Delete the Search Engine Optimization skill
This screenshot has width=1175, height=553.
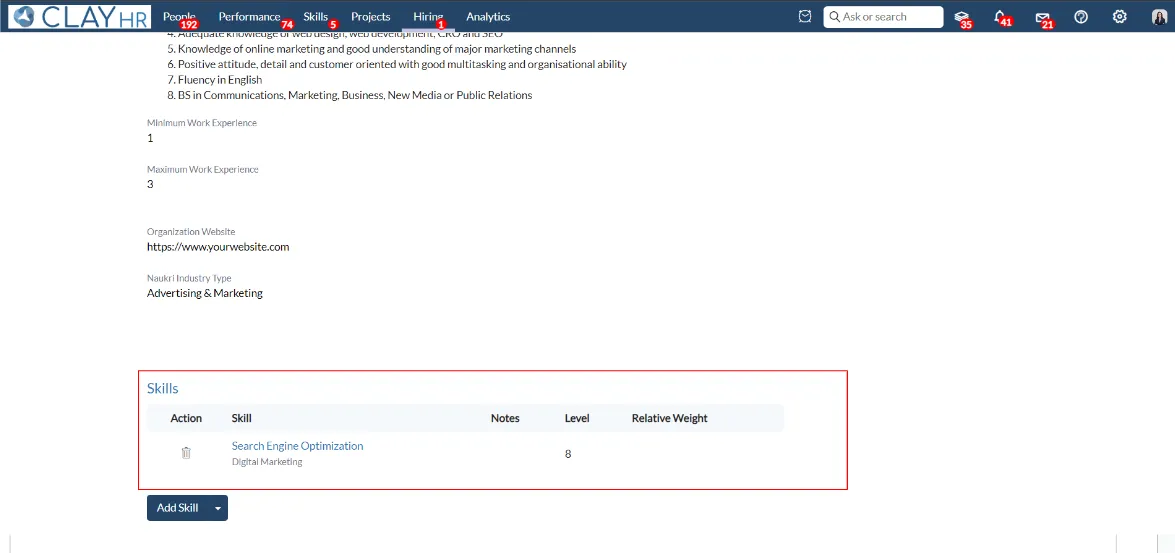[186, 453]
